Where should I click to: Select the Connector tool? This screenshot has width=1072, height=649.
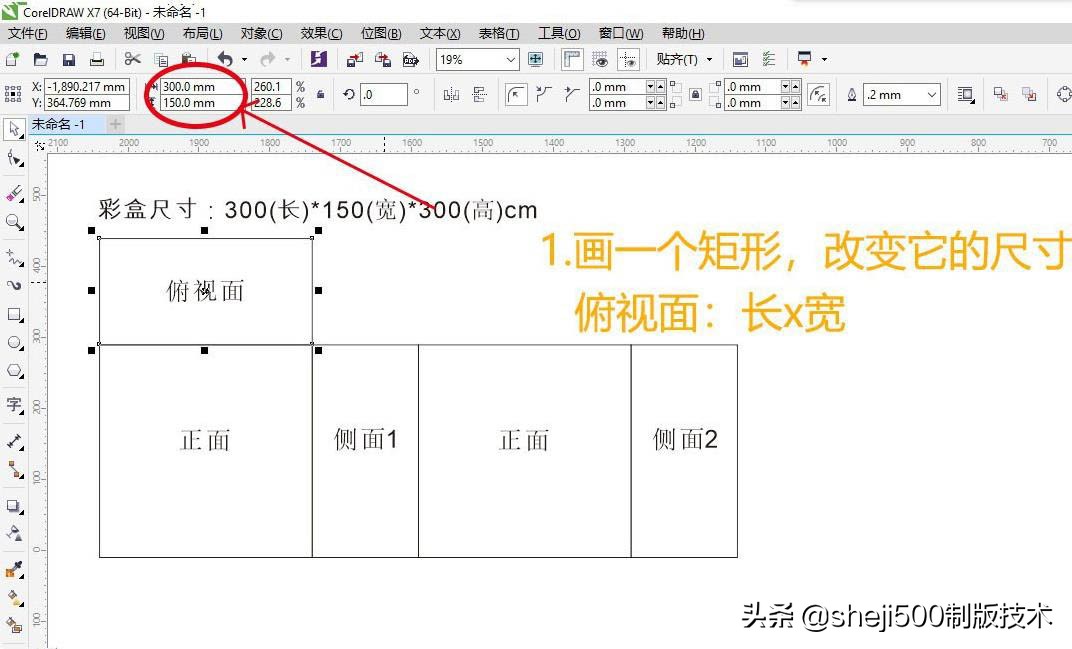pos(14,469)
